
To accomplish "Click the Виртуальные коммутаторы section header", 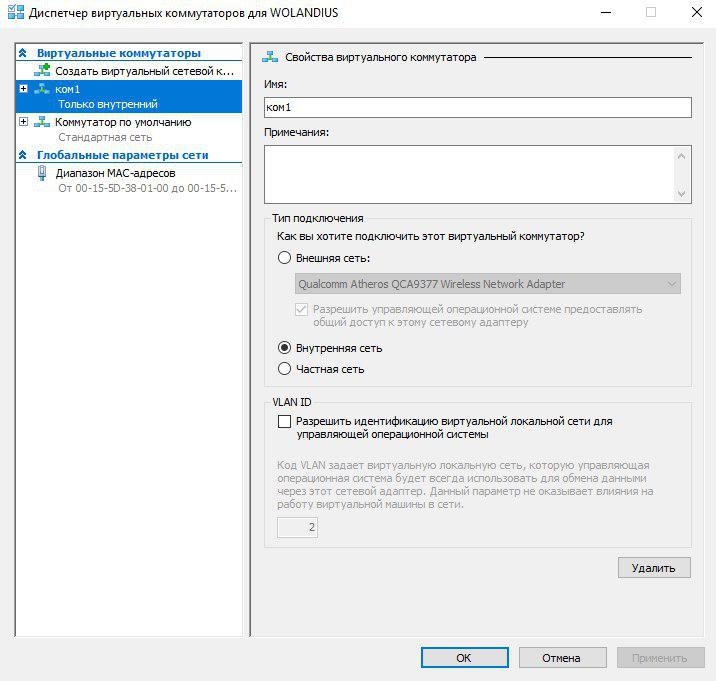I will [119, 53].
